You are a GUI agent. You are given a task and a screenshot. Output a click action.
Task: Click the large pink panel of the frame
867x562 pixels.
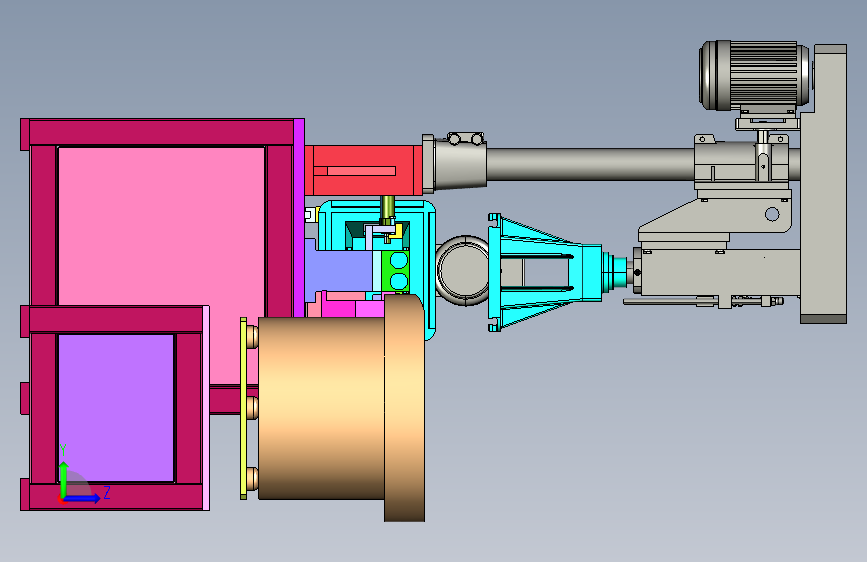[x=160, y=224]
